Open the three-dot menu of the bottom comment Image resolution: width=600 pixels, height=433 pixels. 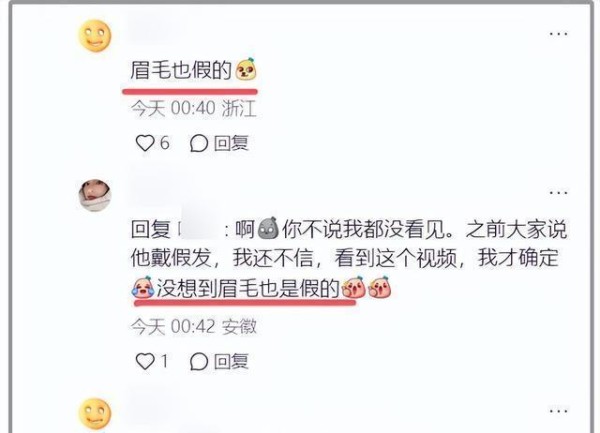(x=558, y=411)
